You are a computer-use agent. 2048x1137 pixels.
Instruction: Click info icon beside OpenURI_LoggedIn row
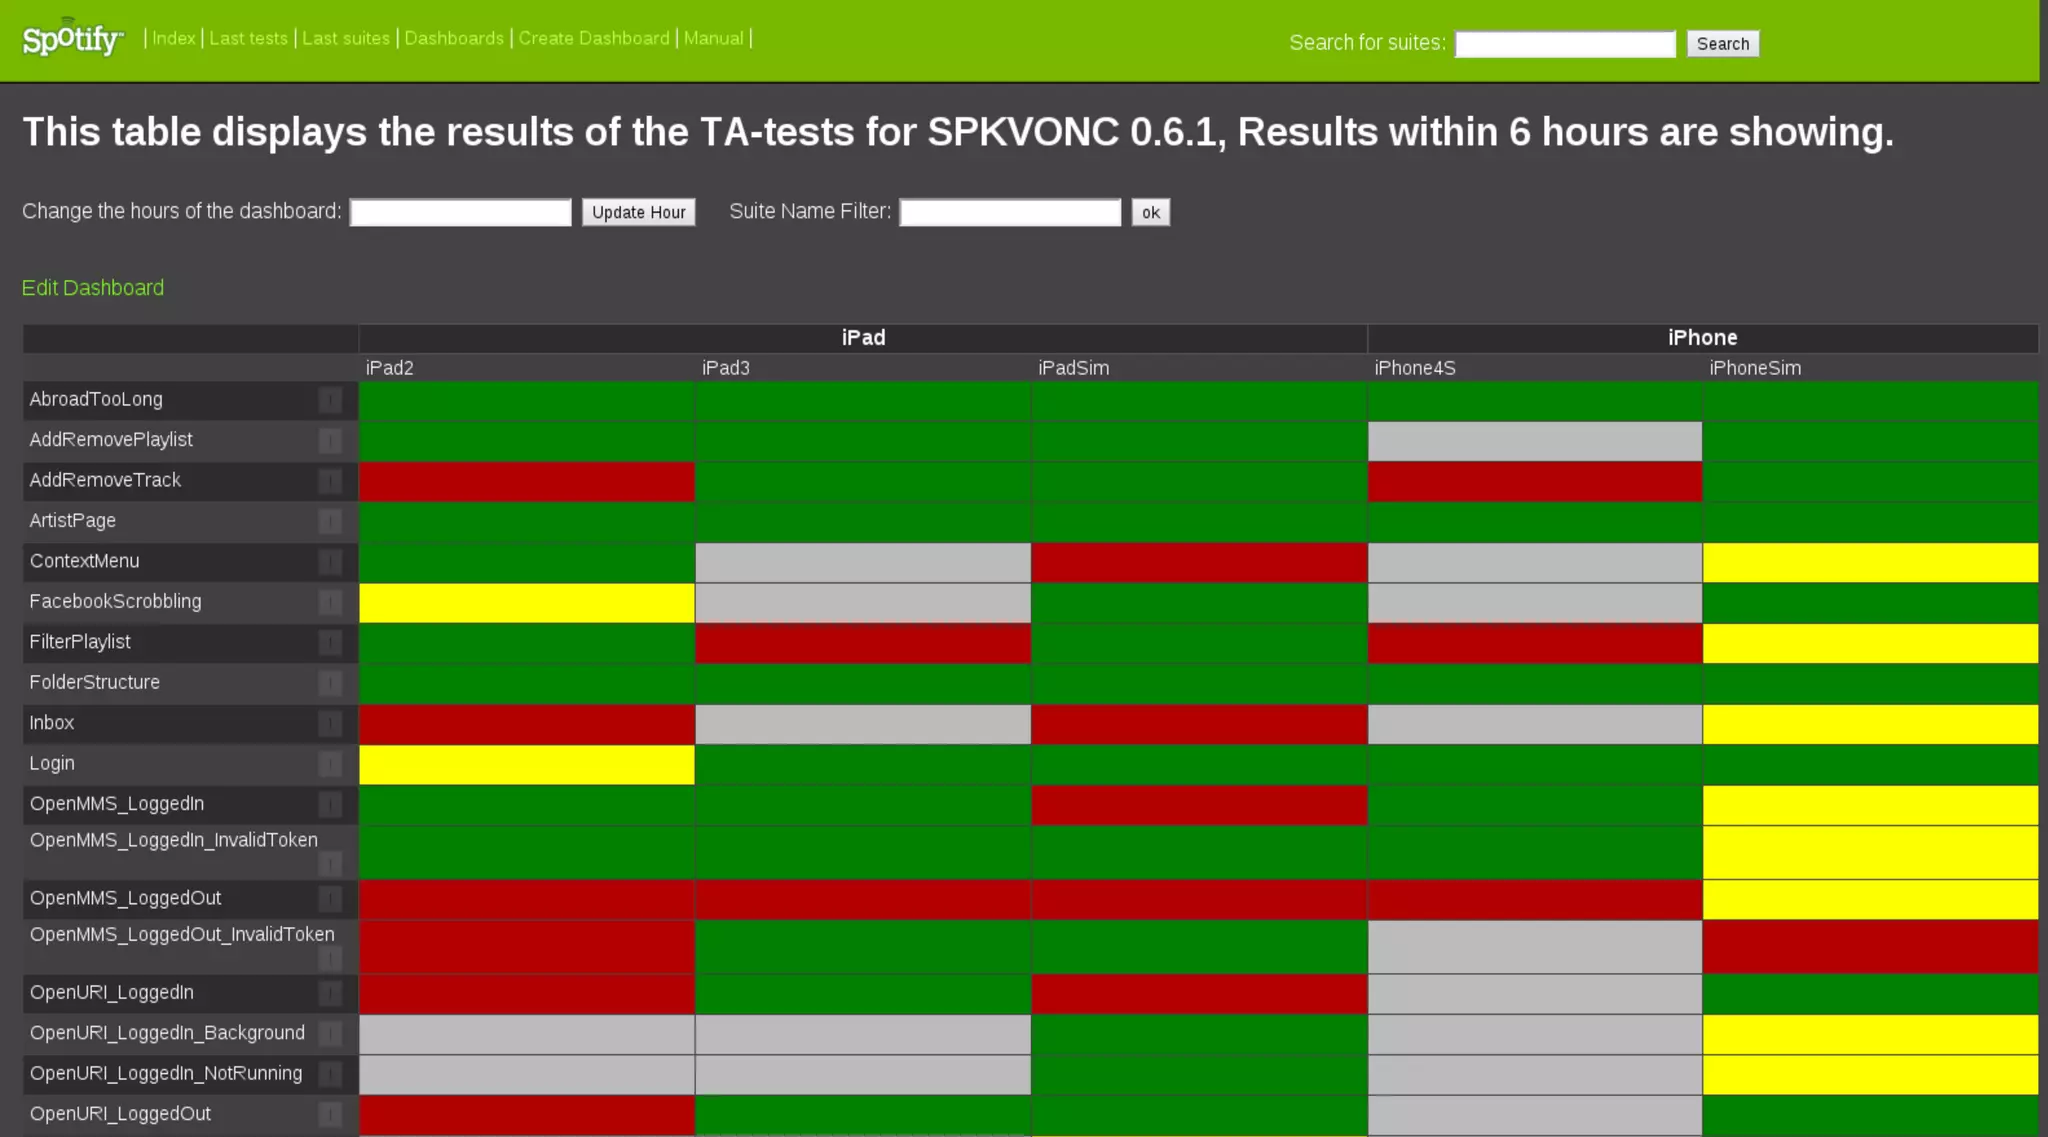tap(330, 993)
